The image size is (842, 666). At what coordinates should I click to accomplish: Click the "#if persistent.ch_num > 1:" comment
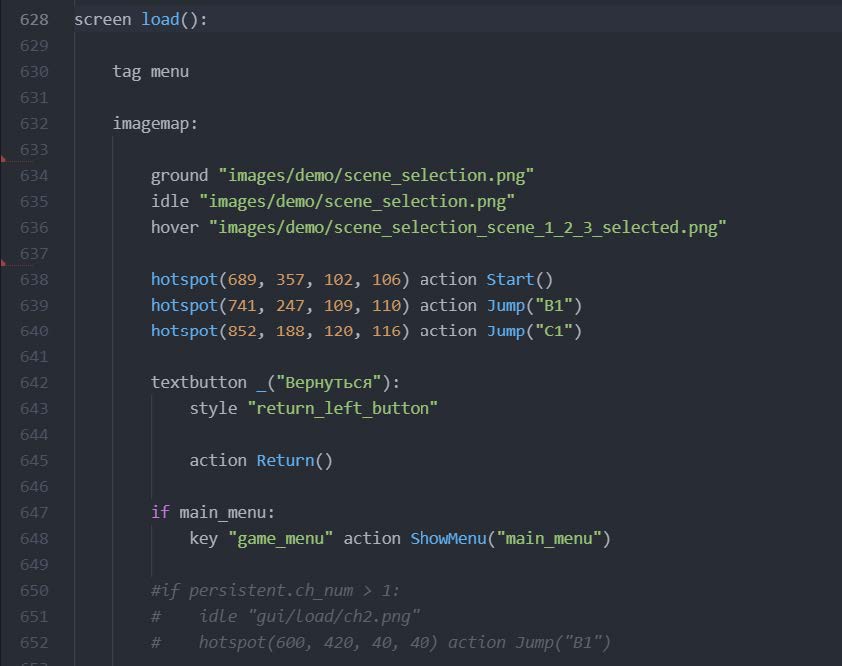point(275,591)
